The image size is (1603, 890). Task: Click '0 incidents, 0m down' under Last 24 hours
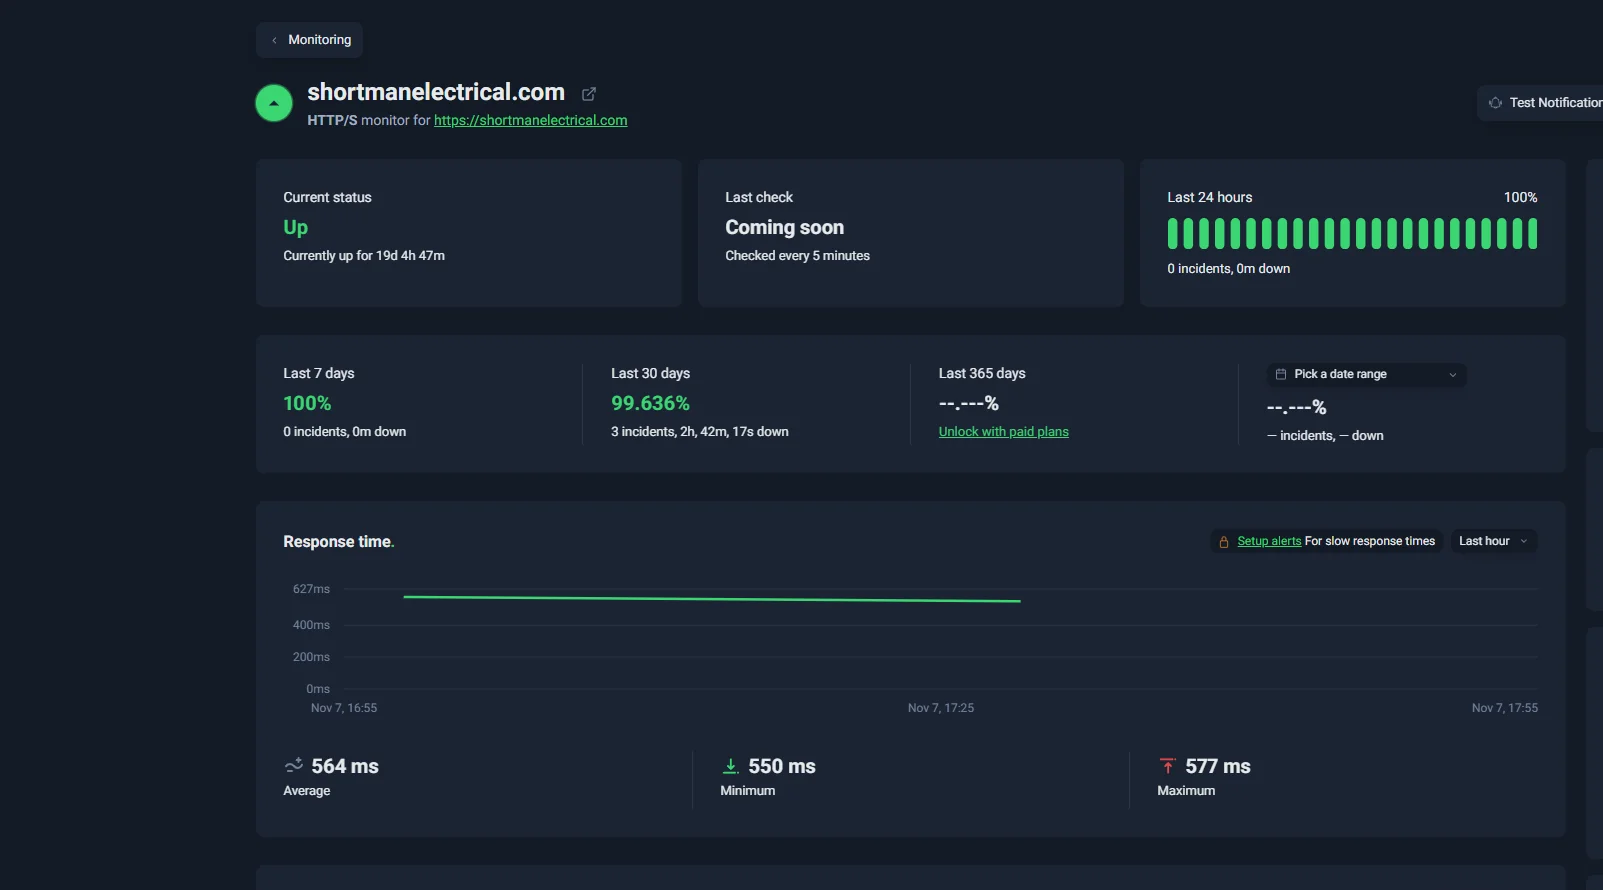1228,269
